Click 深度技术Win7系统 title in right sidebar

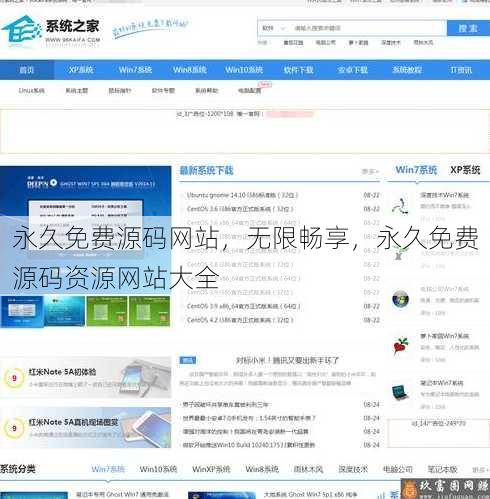[x=444, y=195]
